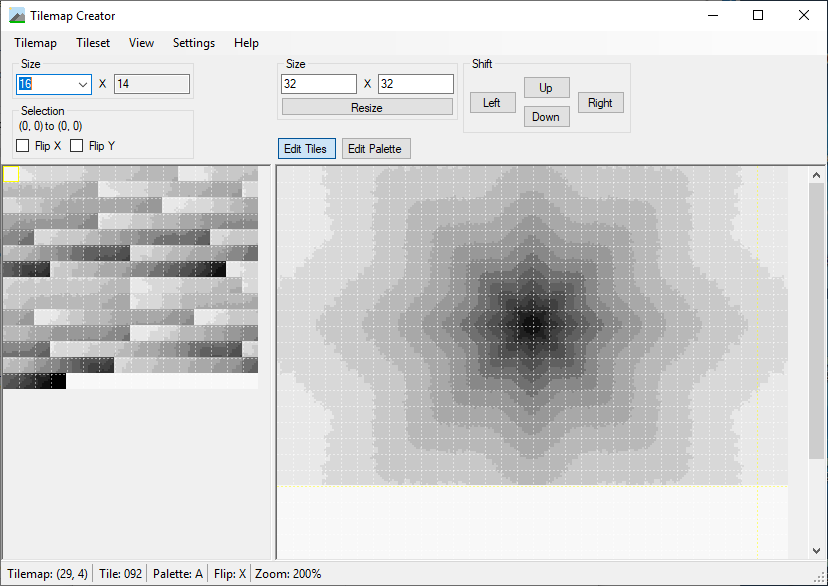Click the tilemap height input field
The height and width of the screenshot is (586, 828).
tap(415, 84)
